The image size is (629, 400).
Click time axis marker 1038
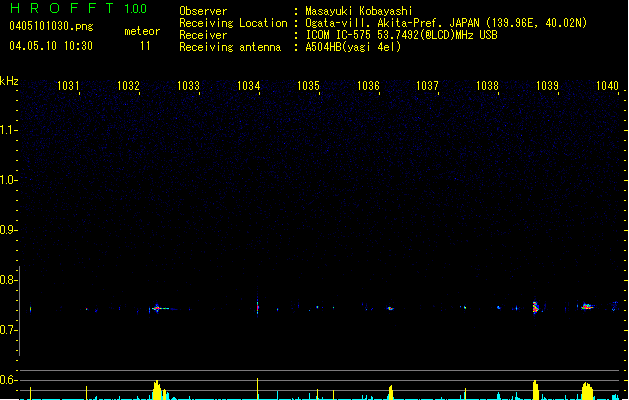coord(487,86)
